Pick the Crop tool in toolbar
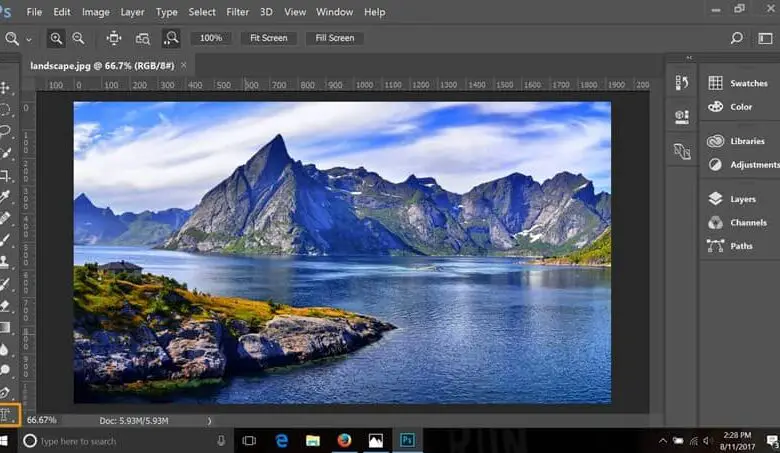780x453 pixels. click(x=6, y=176)
